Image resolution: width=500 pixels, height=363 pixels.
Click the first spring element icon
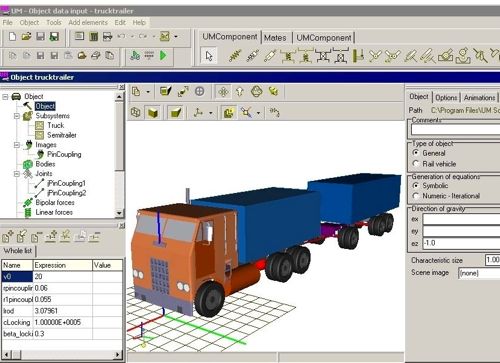[235, 56]
